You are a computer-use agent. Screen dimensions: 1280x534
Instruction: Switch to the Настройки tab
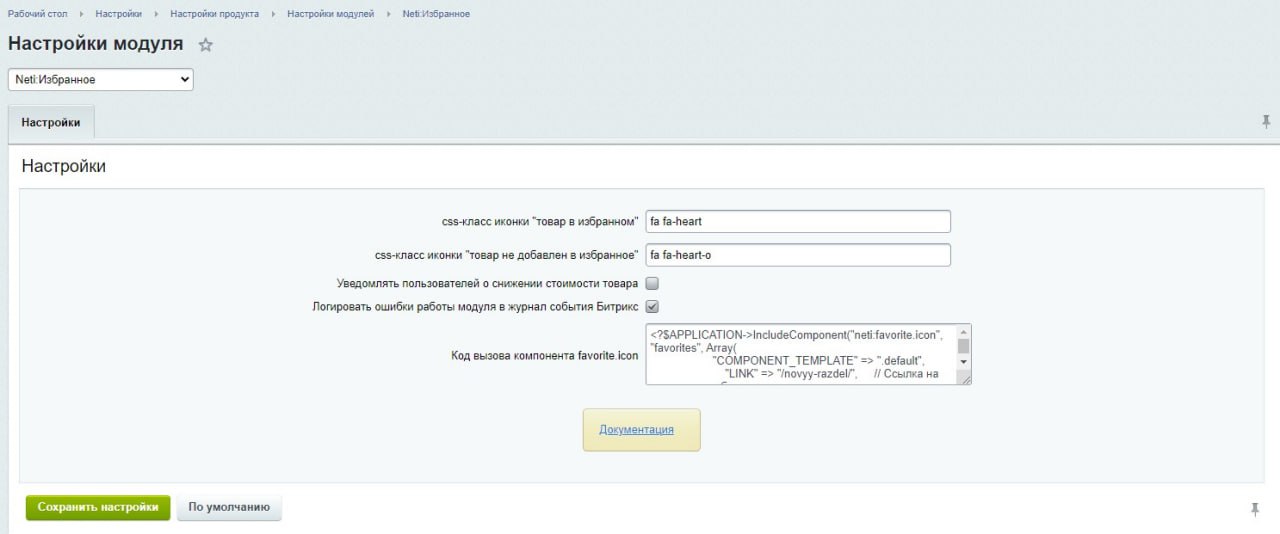click(x=51, y=122)
